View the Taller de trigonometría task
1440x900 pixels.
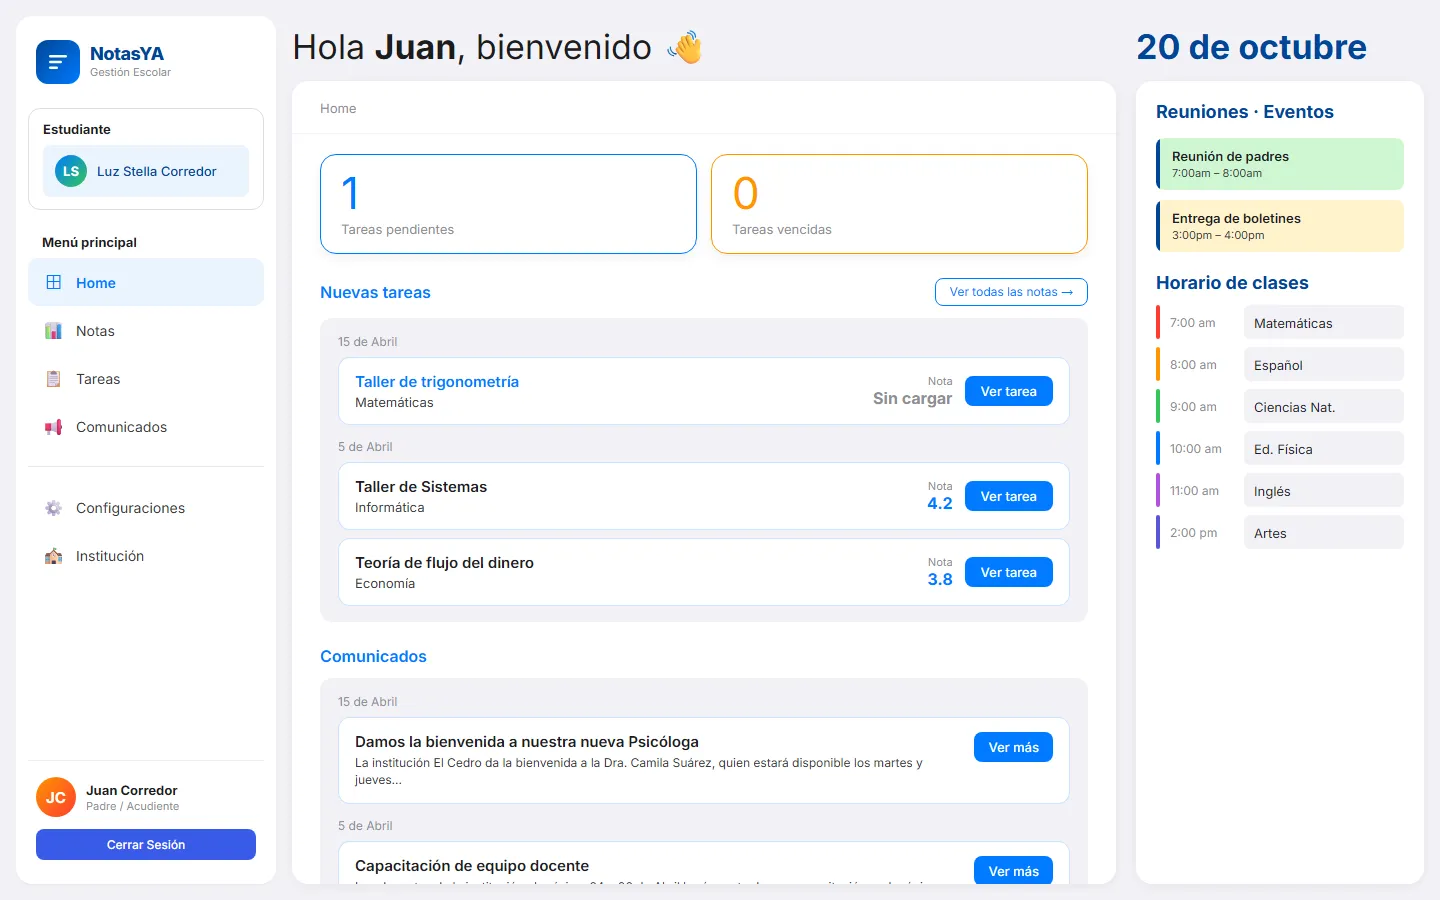pos(1009,391)
